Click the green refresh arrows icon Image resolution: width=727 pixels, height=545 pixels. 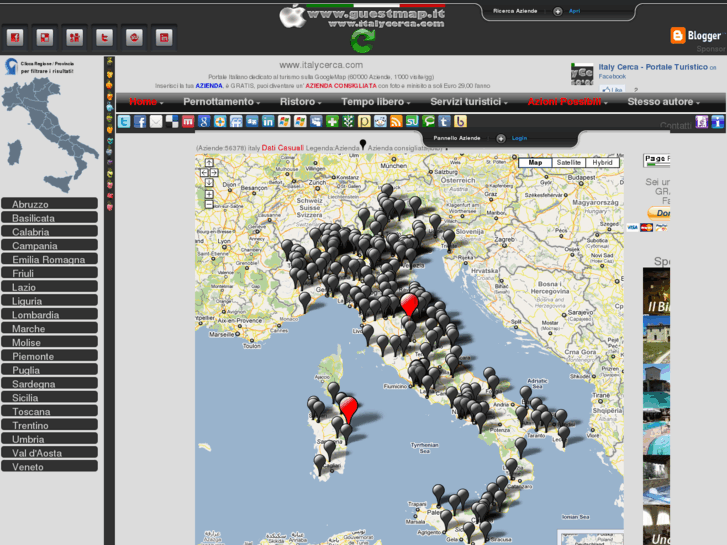362,39
